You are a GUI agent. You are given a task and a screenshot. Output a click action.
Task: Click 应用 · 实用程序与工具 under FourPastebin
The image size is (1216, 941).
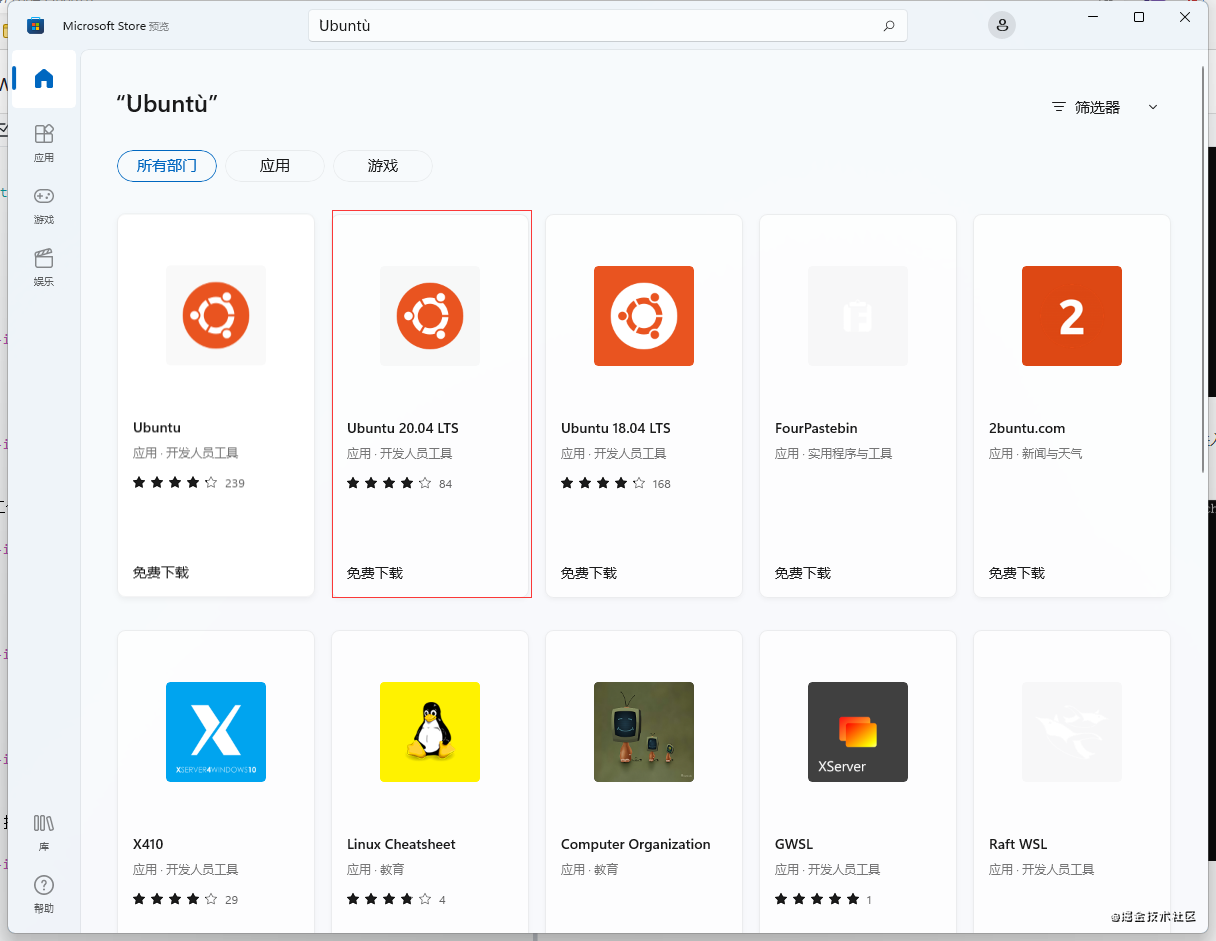click(833, 454)
